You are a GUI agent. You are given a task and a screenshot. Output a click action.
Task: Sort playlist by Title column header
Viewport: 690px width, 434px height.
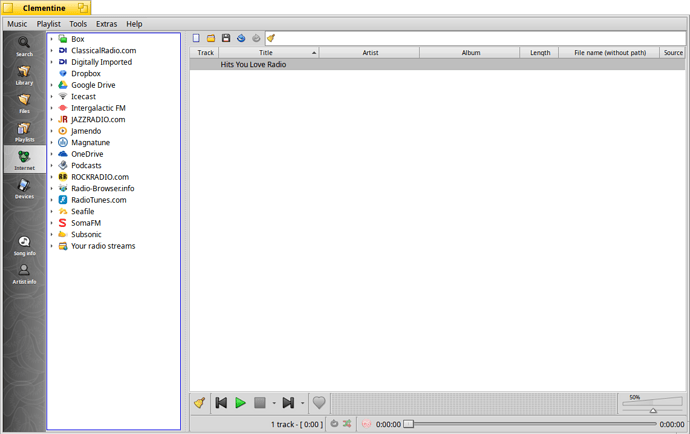pyautogui.click(x=268, y=52)
